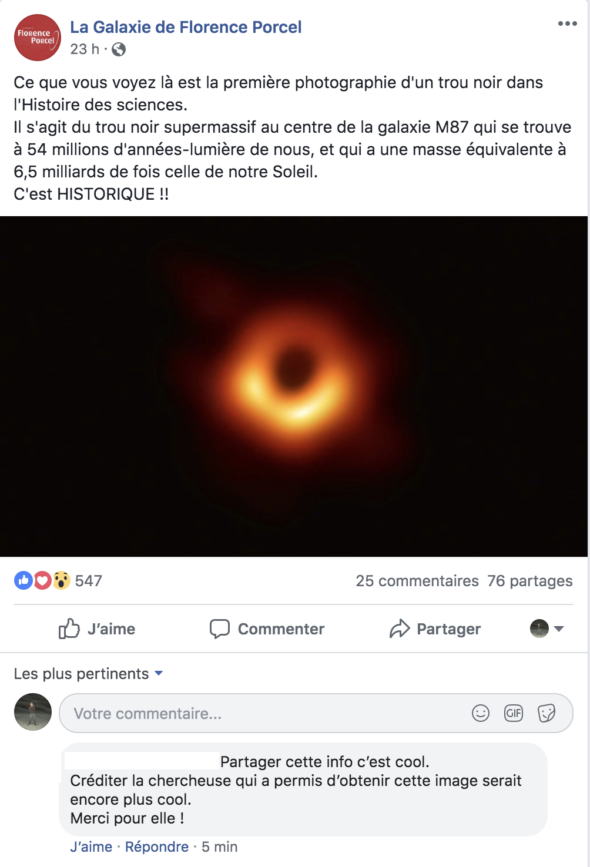Open the profile switcher dropdown beside Partager
The image size is (590, 867).
tap(547, 629)
